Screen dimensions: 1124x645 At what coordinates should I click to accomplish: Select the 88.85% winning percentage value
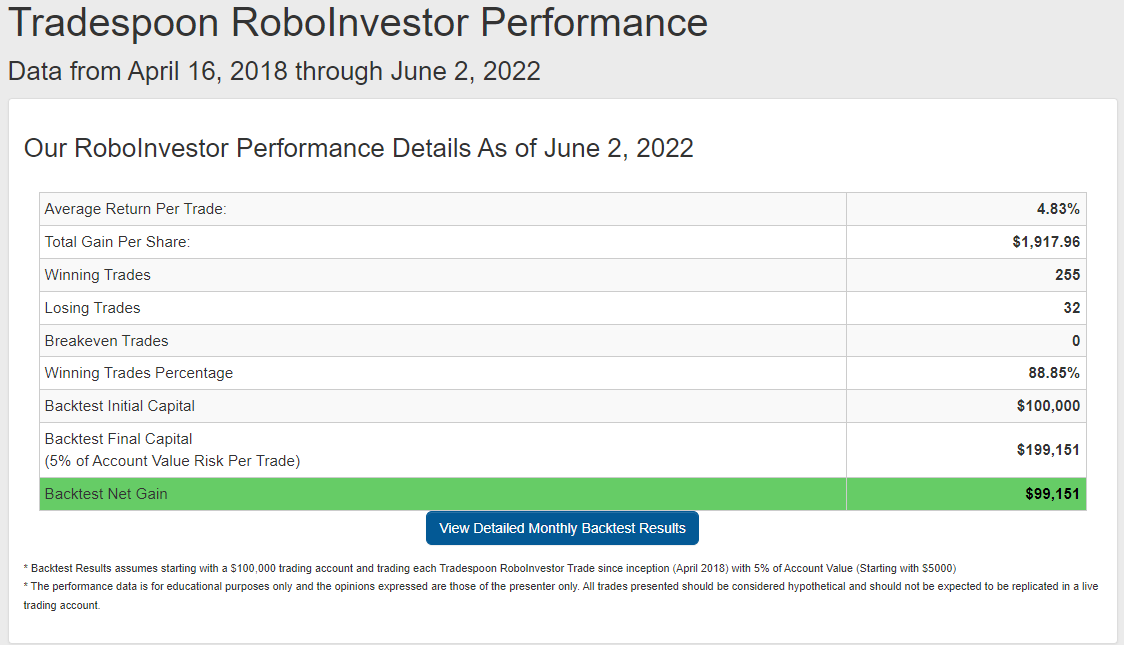[x=1055, y=373]
